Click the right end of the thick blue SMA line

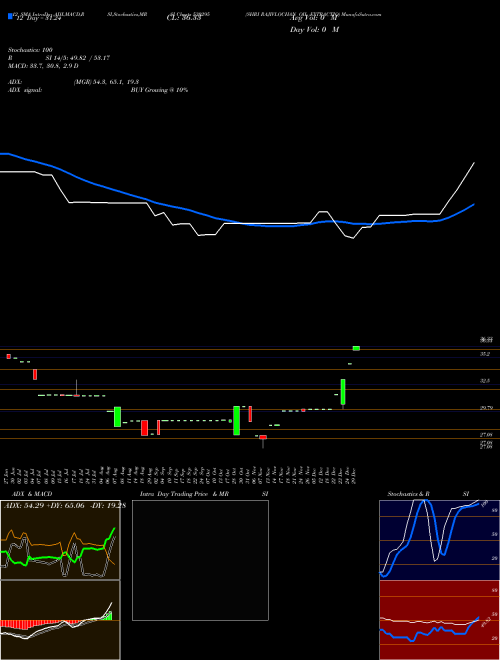474,205
